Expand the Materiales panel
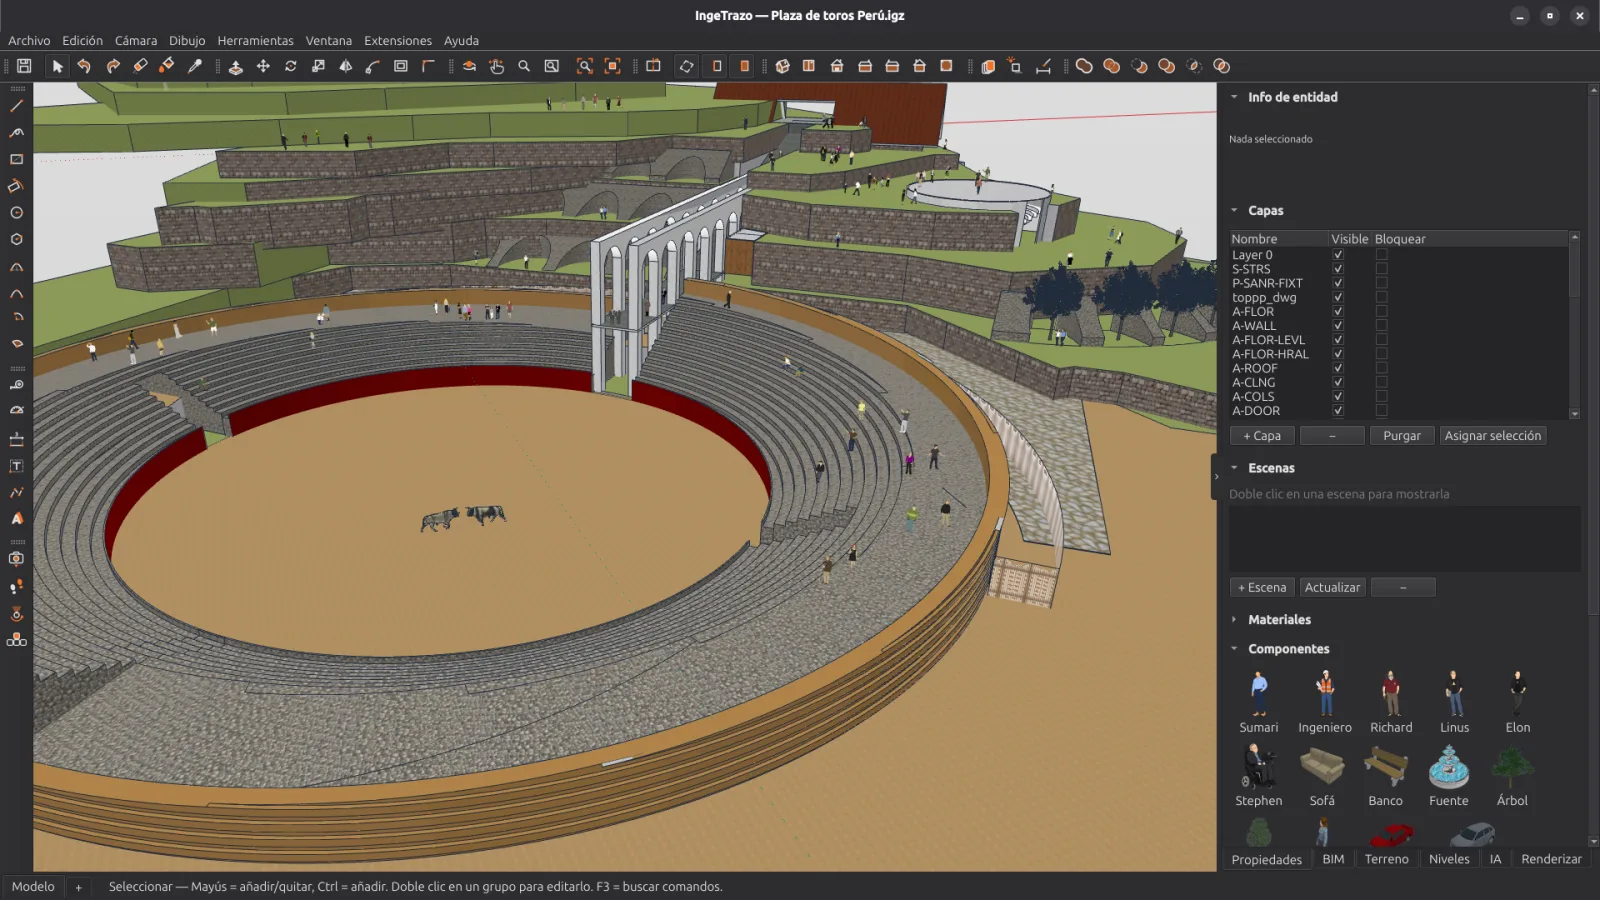The width and height of the screenshot is (1600, 900). (1234, 620)
